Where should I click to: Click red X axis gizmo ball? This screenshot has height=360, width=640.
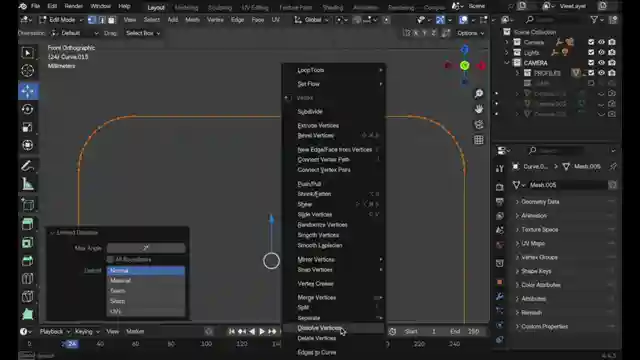(x=482, y=66)
